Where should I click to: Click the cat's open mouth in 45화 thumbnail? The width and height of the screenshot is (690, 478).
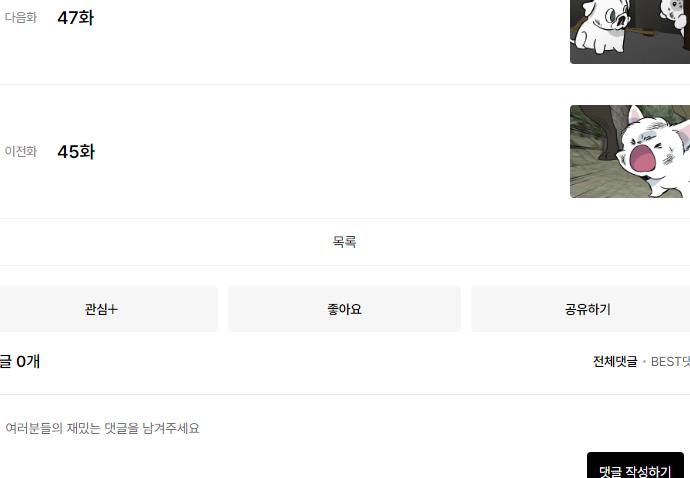(x=643, y=158)
